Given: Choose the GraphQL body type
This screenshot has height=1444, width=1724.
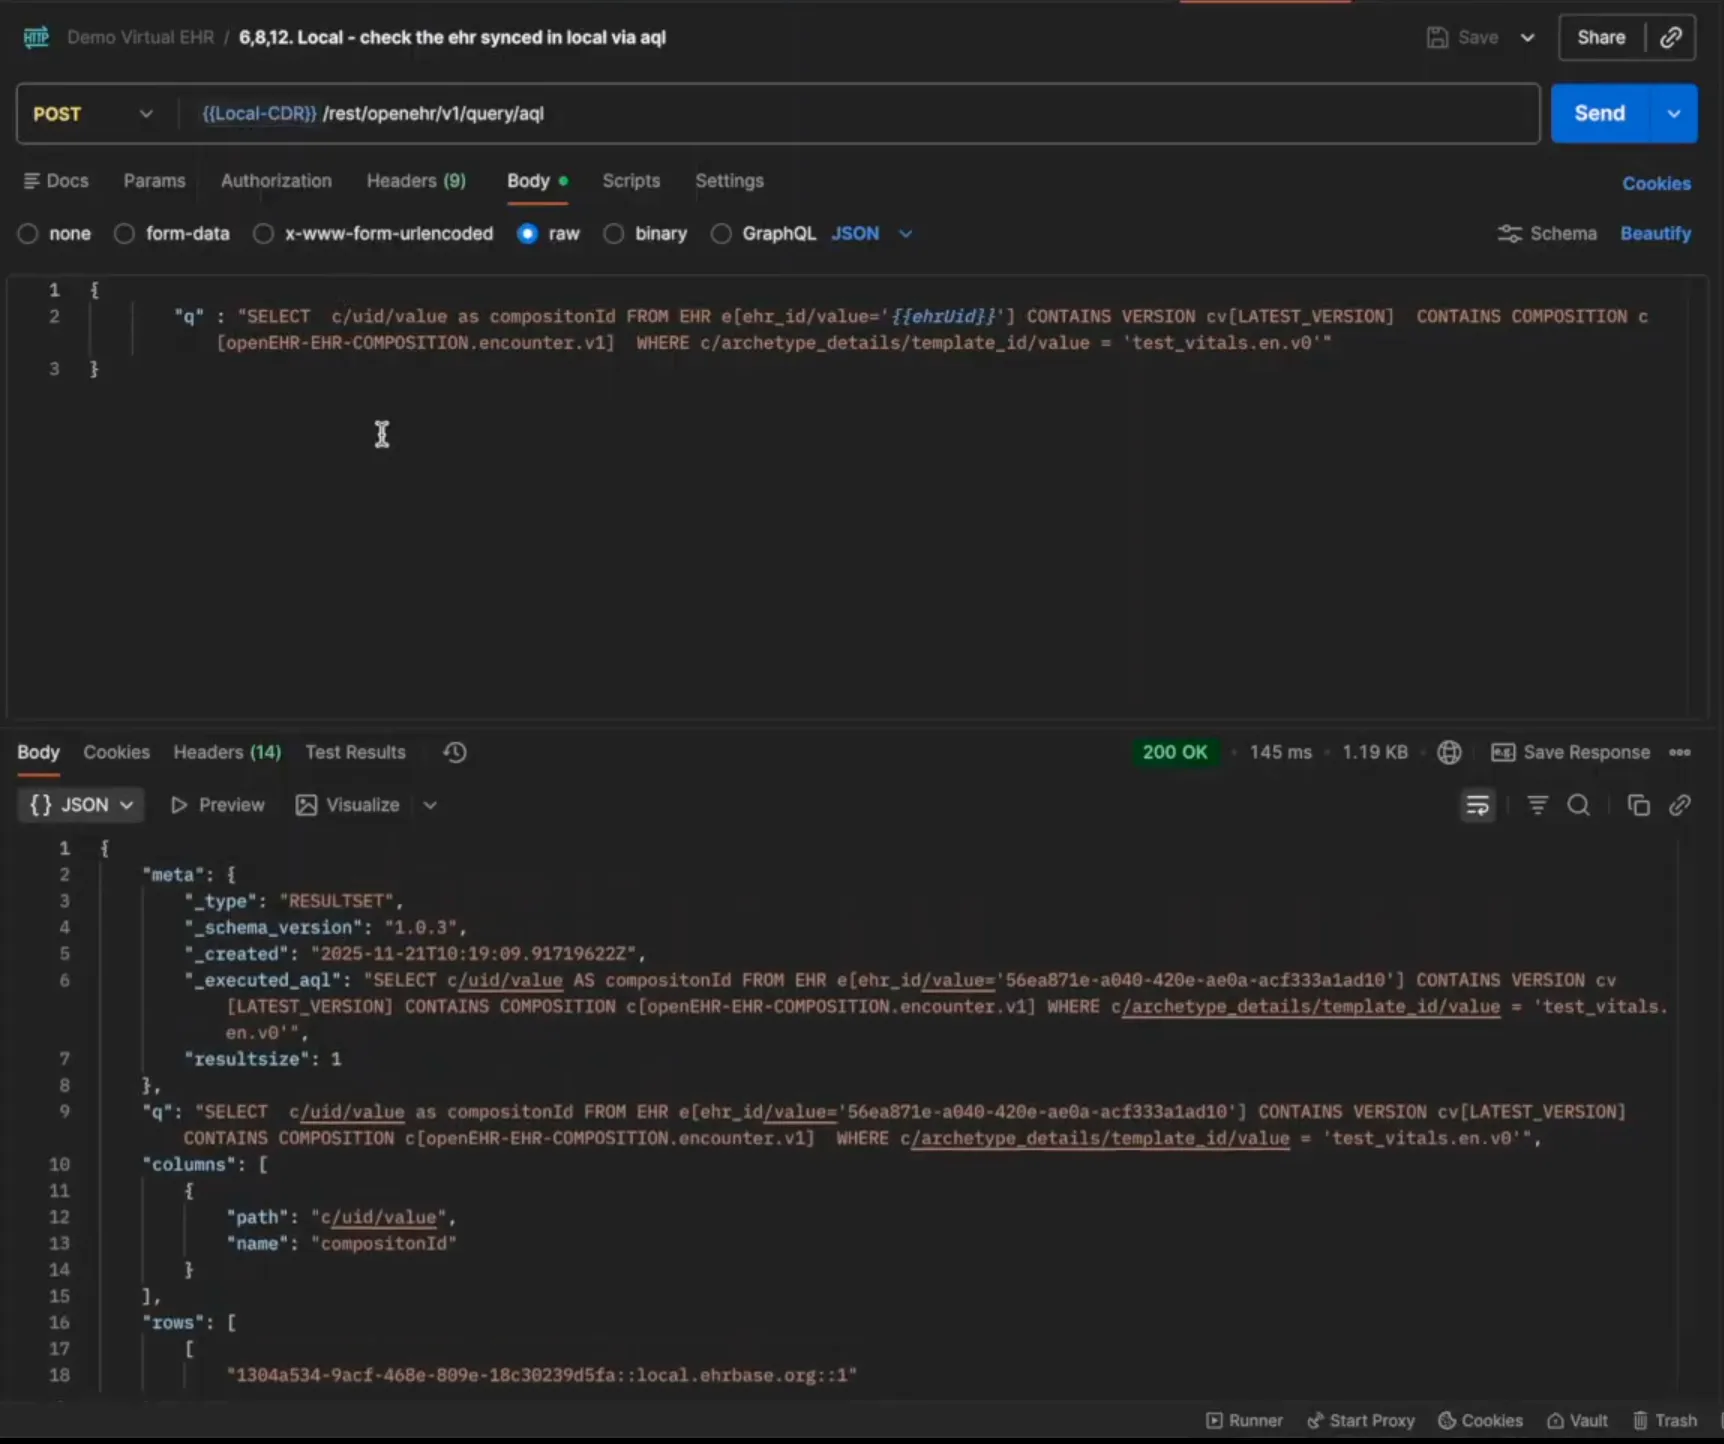Looking at the screenshot, I should [720, 233].
